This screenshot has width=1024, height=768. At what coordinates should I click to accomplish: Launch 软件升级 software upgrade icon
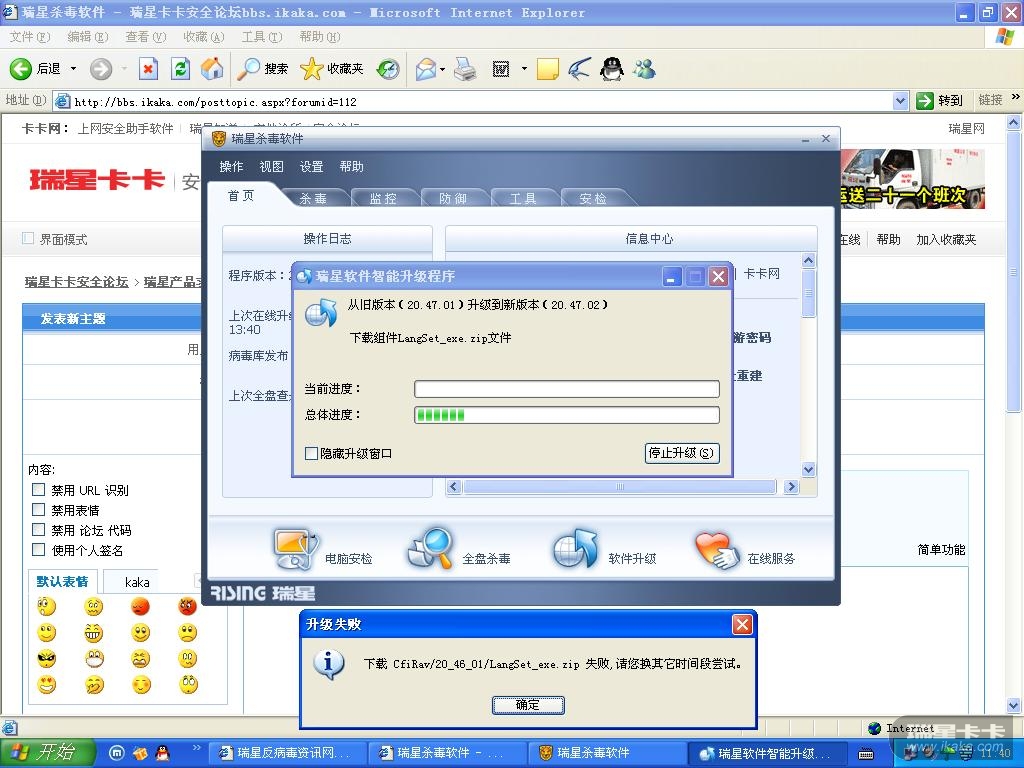[x=575, y=549]
